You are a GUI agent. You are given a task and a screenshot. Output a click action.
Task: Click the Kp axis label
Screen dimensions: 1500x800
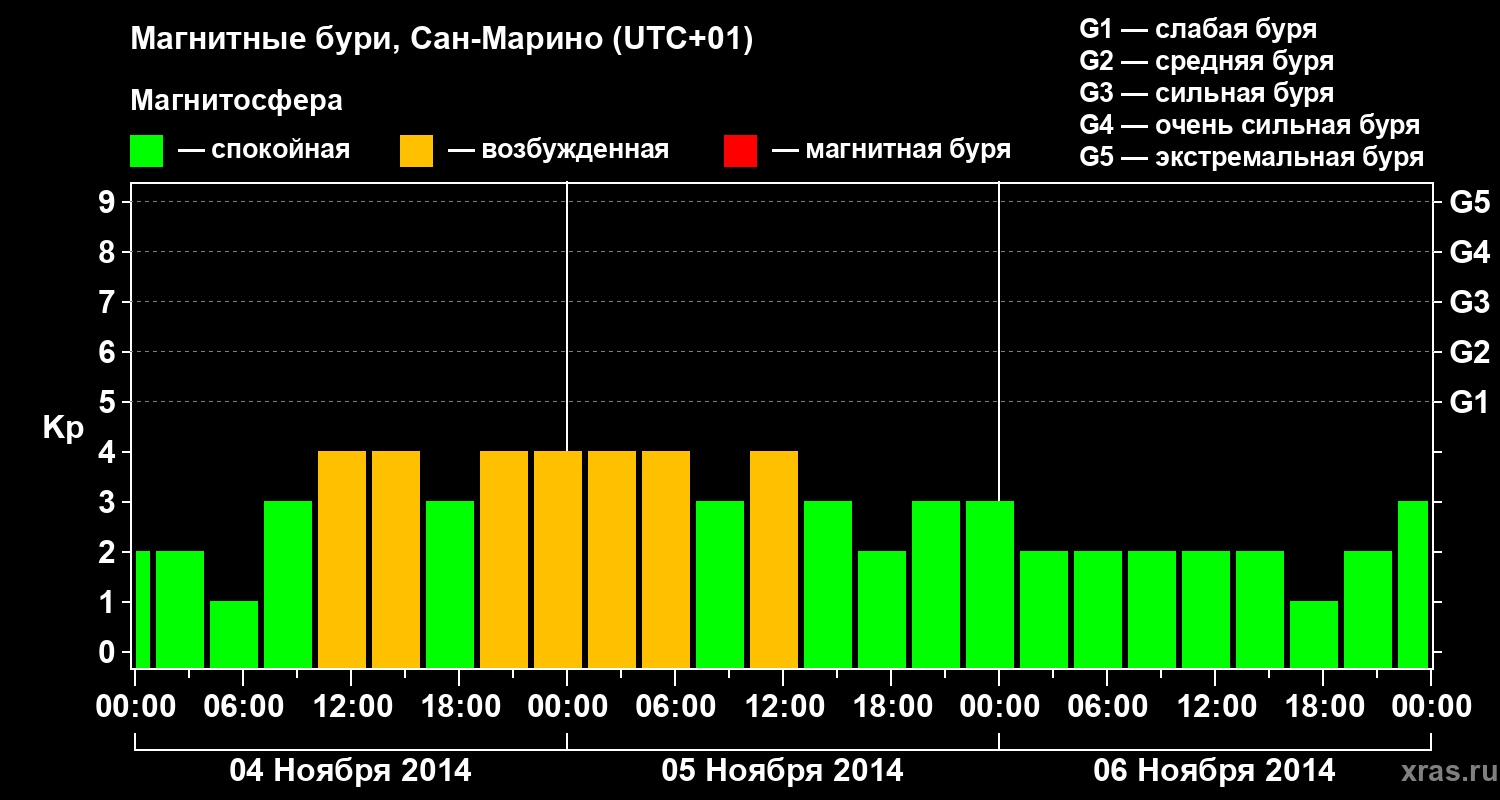tap(63, 428)
